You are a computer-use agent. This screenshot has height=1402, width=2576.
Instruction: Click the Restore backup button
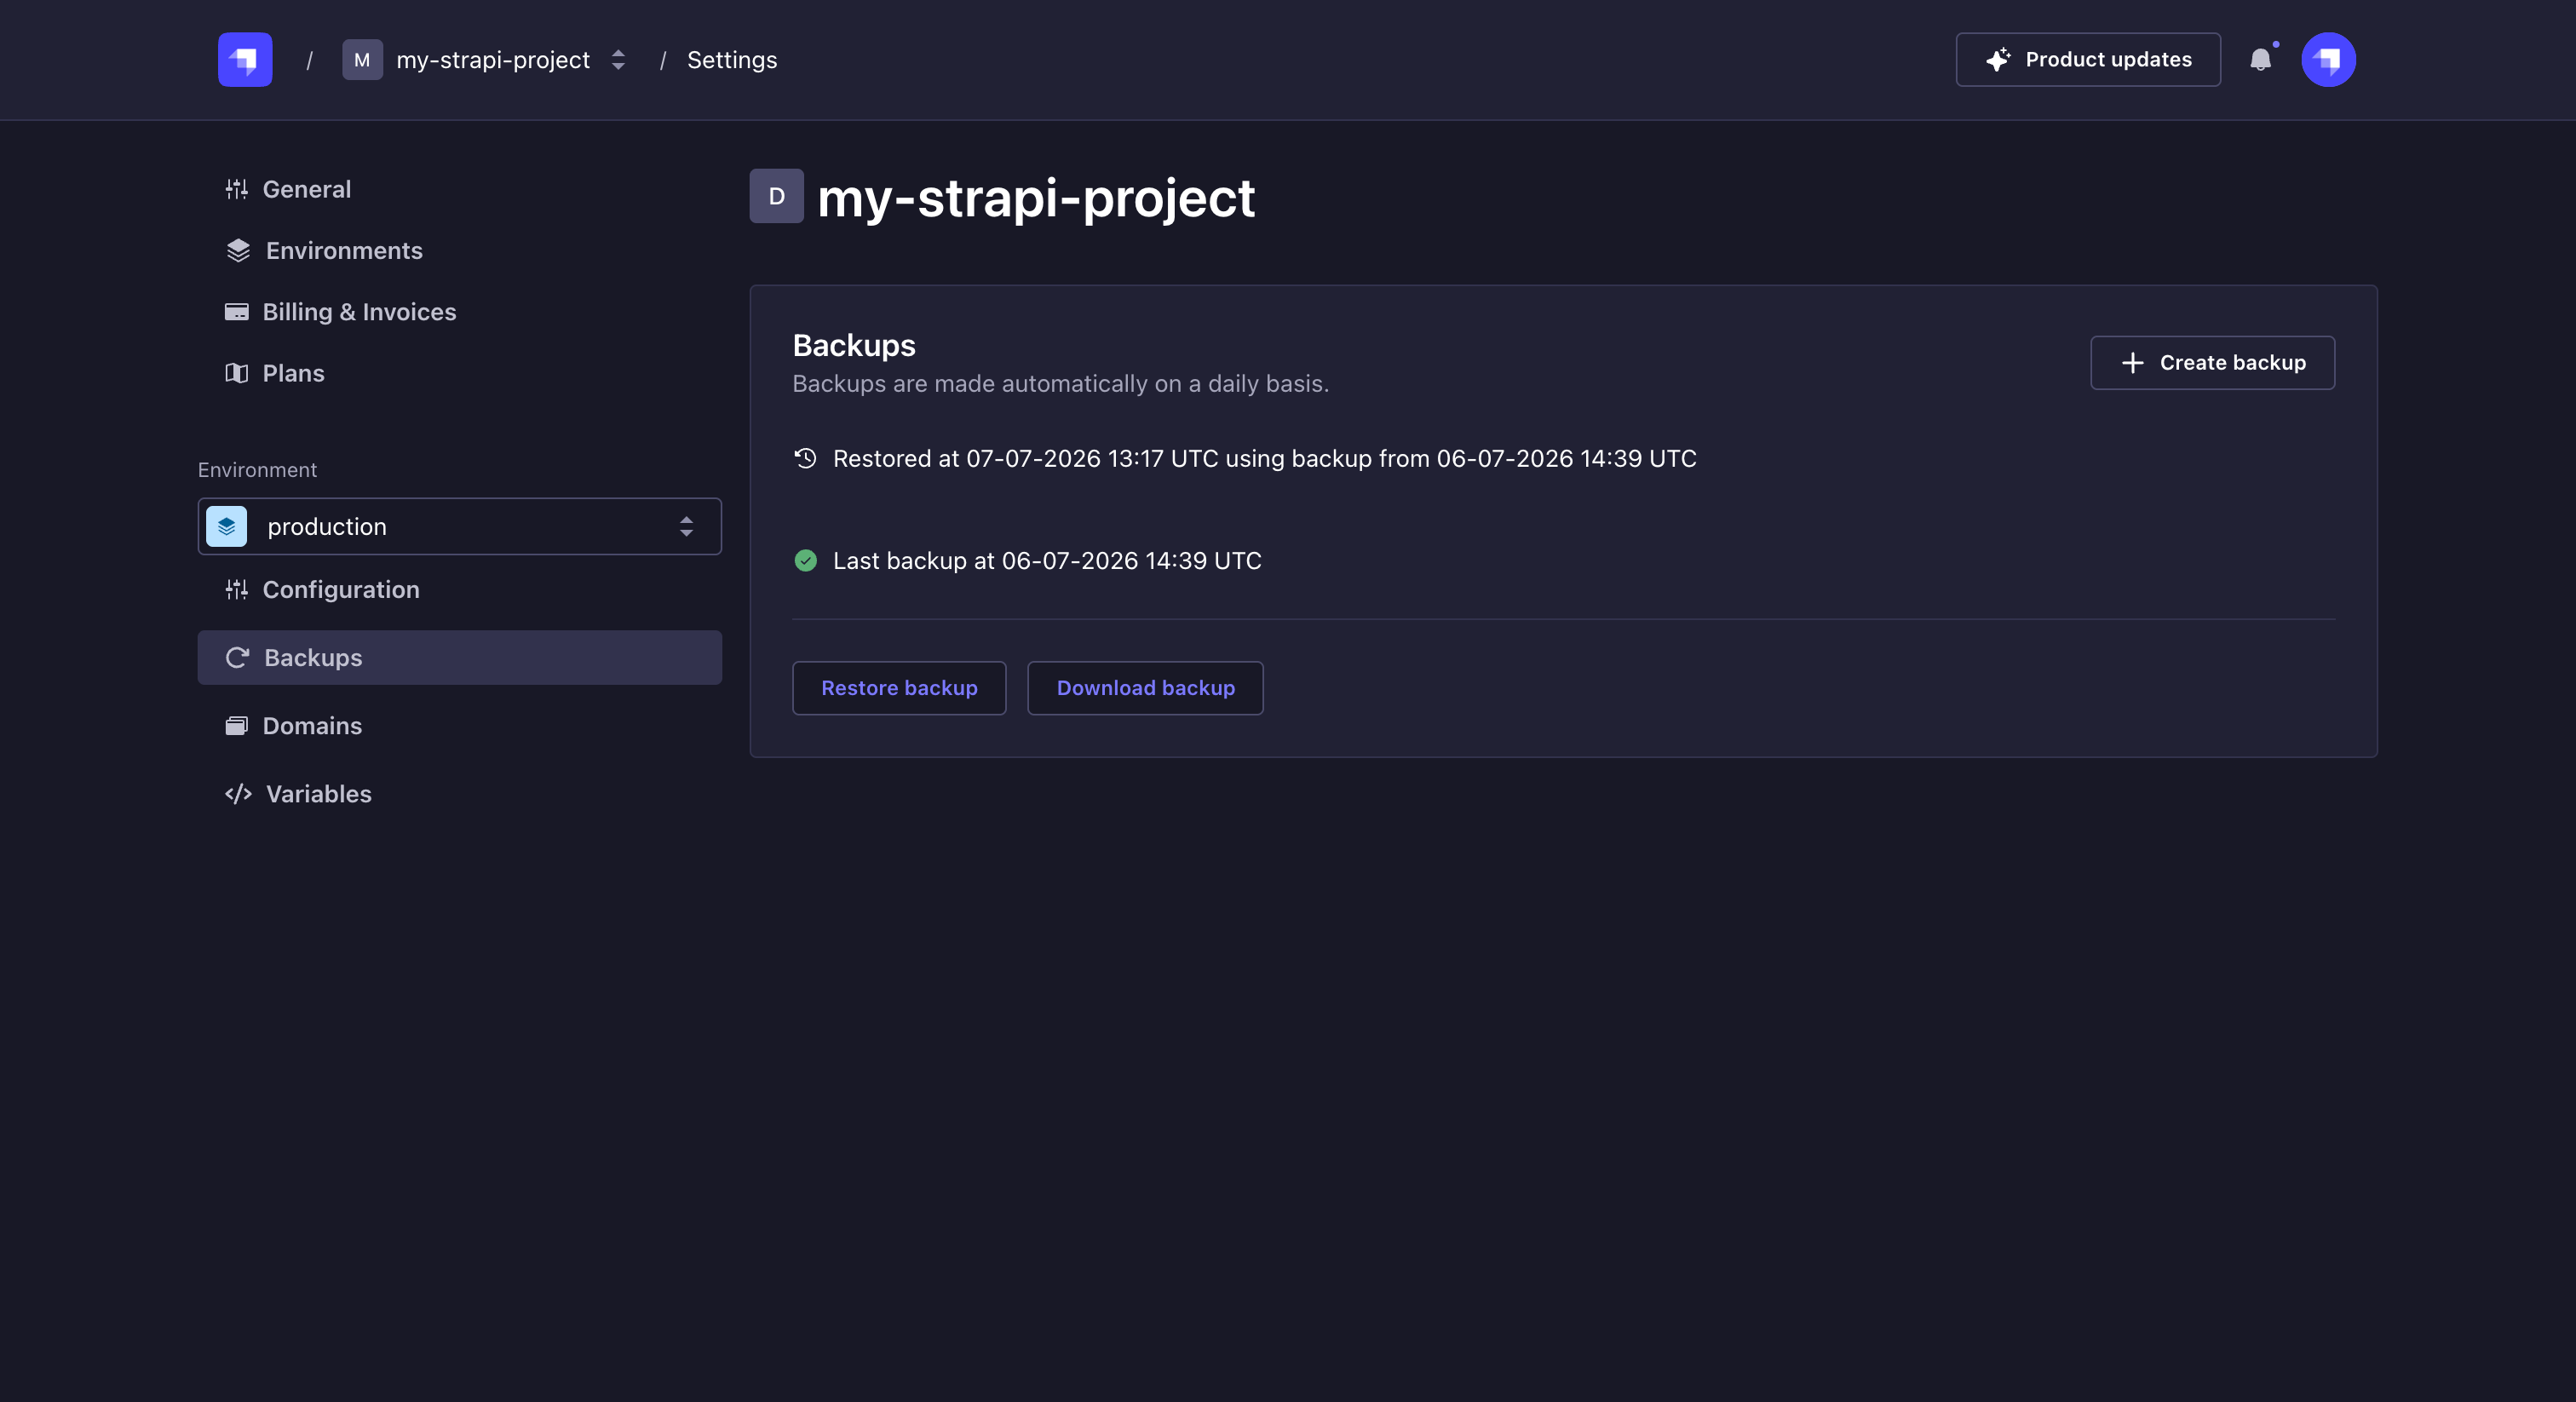(x=899, y=688)
